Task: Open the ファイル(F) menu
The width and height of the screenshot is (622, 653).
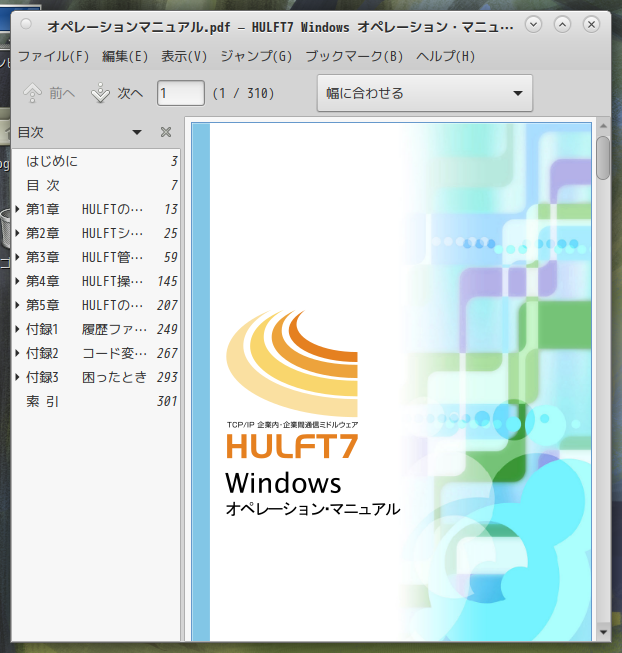Action: (53, 56)
